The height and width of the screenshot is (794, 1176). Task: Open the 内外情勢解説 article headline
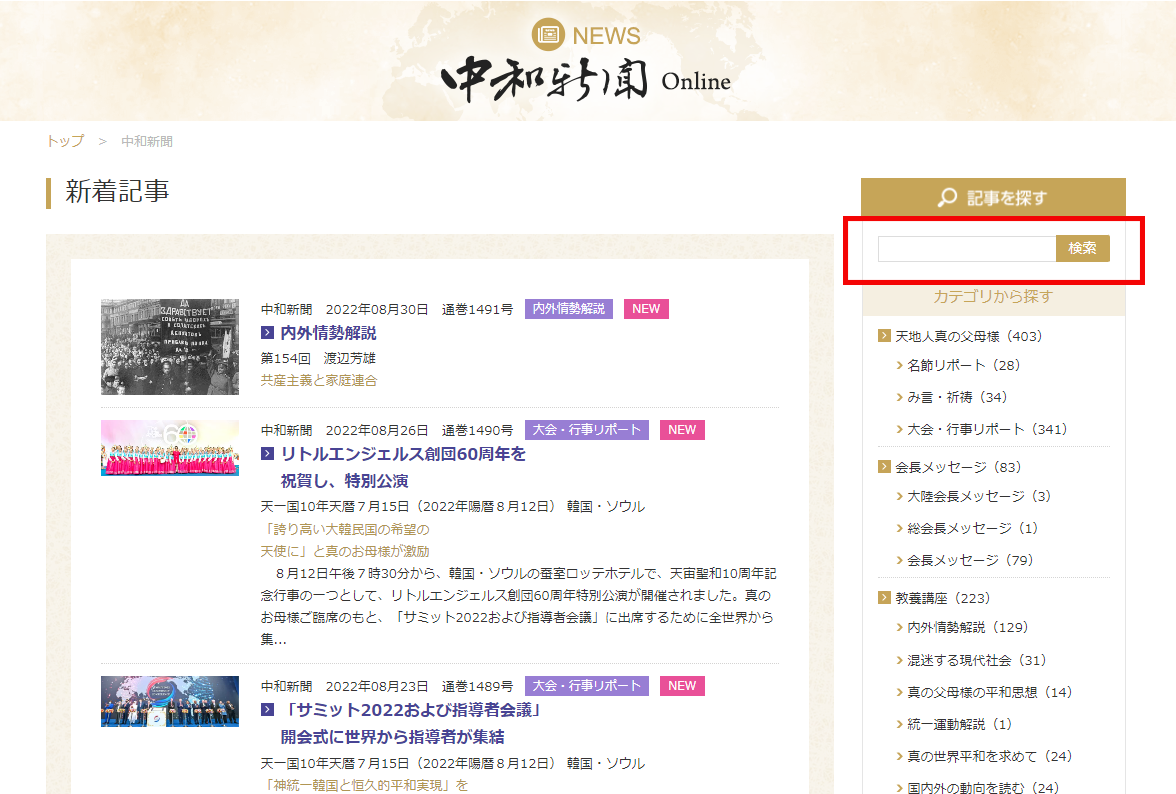click(328, 332)
